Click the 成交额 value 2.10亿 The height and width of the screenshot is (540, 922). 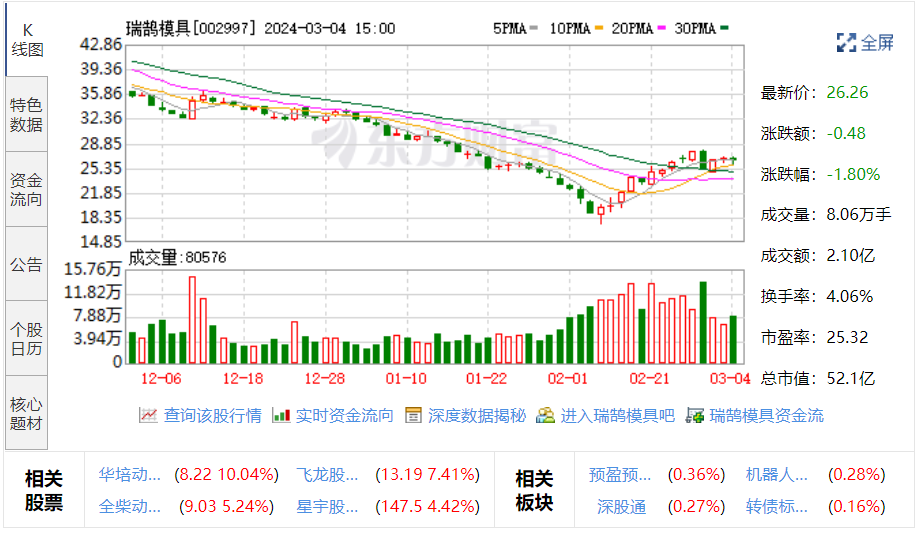click(x=851, y=256)
